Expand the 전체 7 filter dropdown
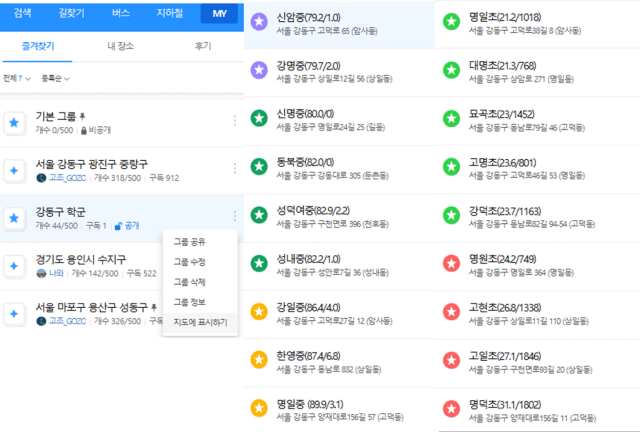This screenshot has height=435, width=640. (17, 78)
